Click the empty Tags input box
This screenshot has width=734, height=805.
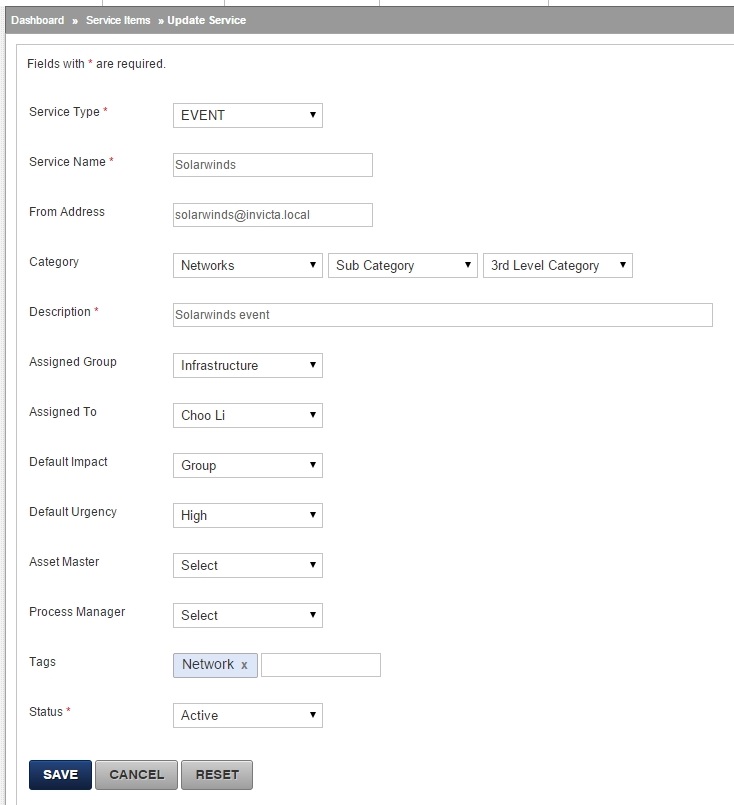(321, 665)
